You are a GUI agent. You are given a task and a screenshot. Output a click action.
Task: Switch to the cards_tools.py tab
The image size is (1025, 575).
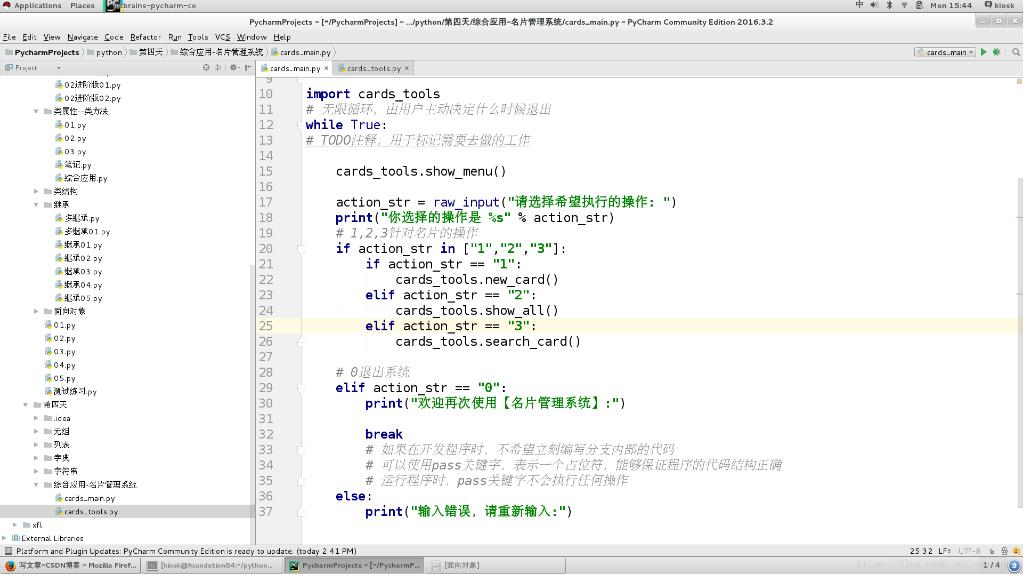point(373,68)
